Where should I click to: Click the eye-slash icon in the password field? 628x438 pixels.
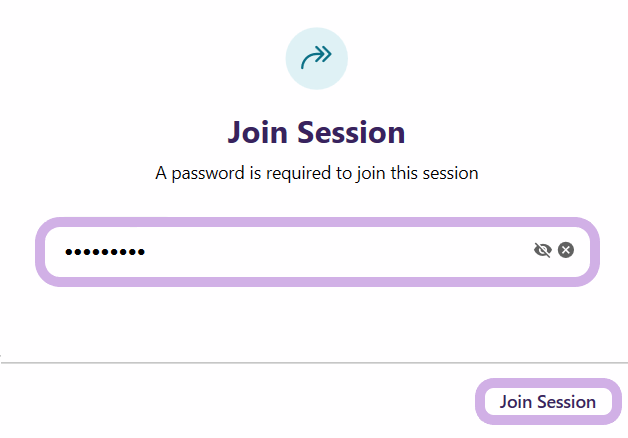[543, 250]
